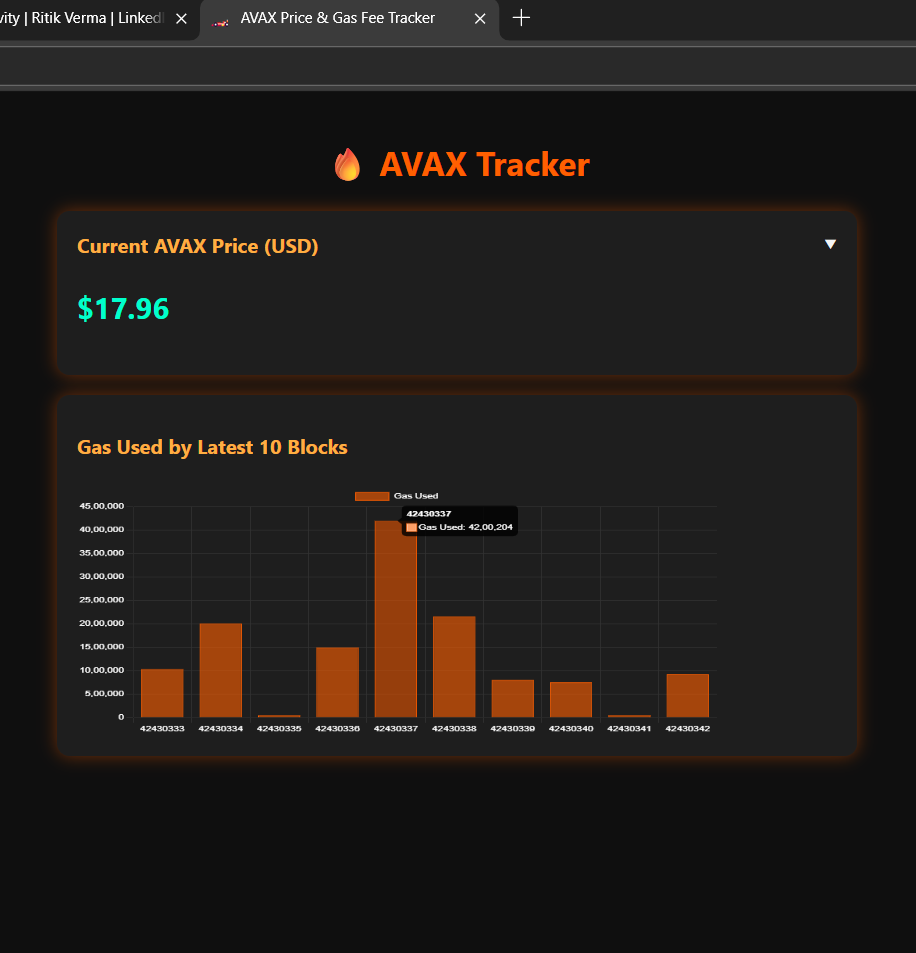Select the AVAX Price & Gas Fee Tracker tab

(338, 18)
